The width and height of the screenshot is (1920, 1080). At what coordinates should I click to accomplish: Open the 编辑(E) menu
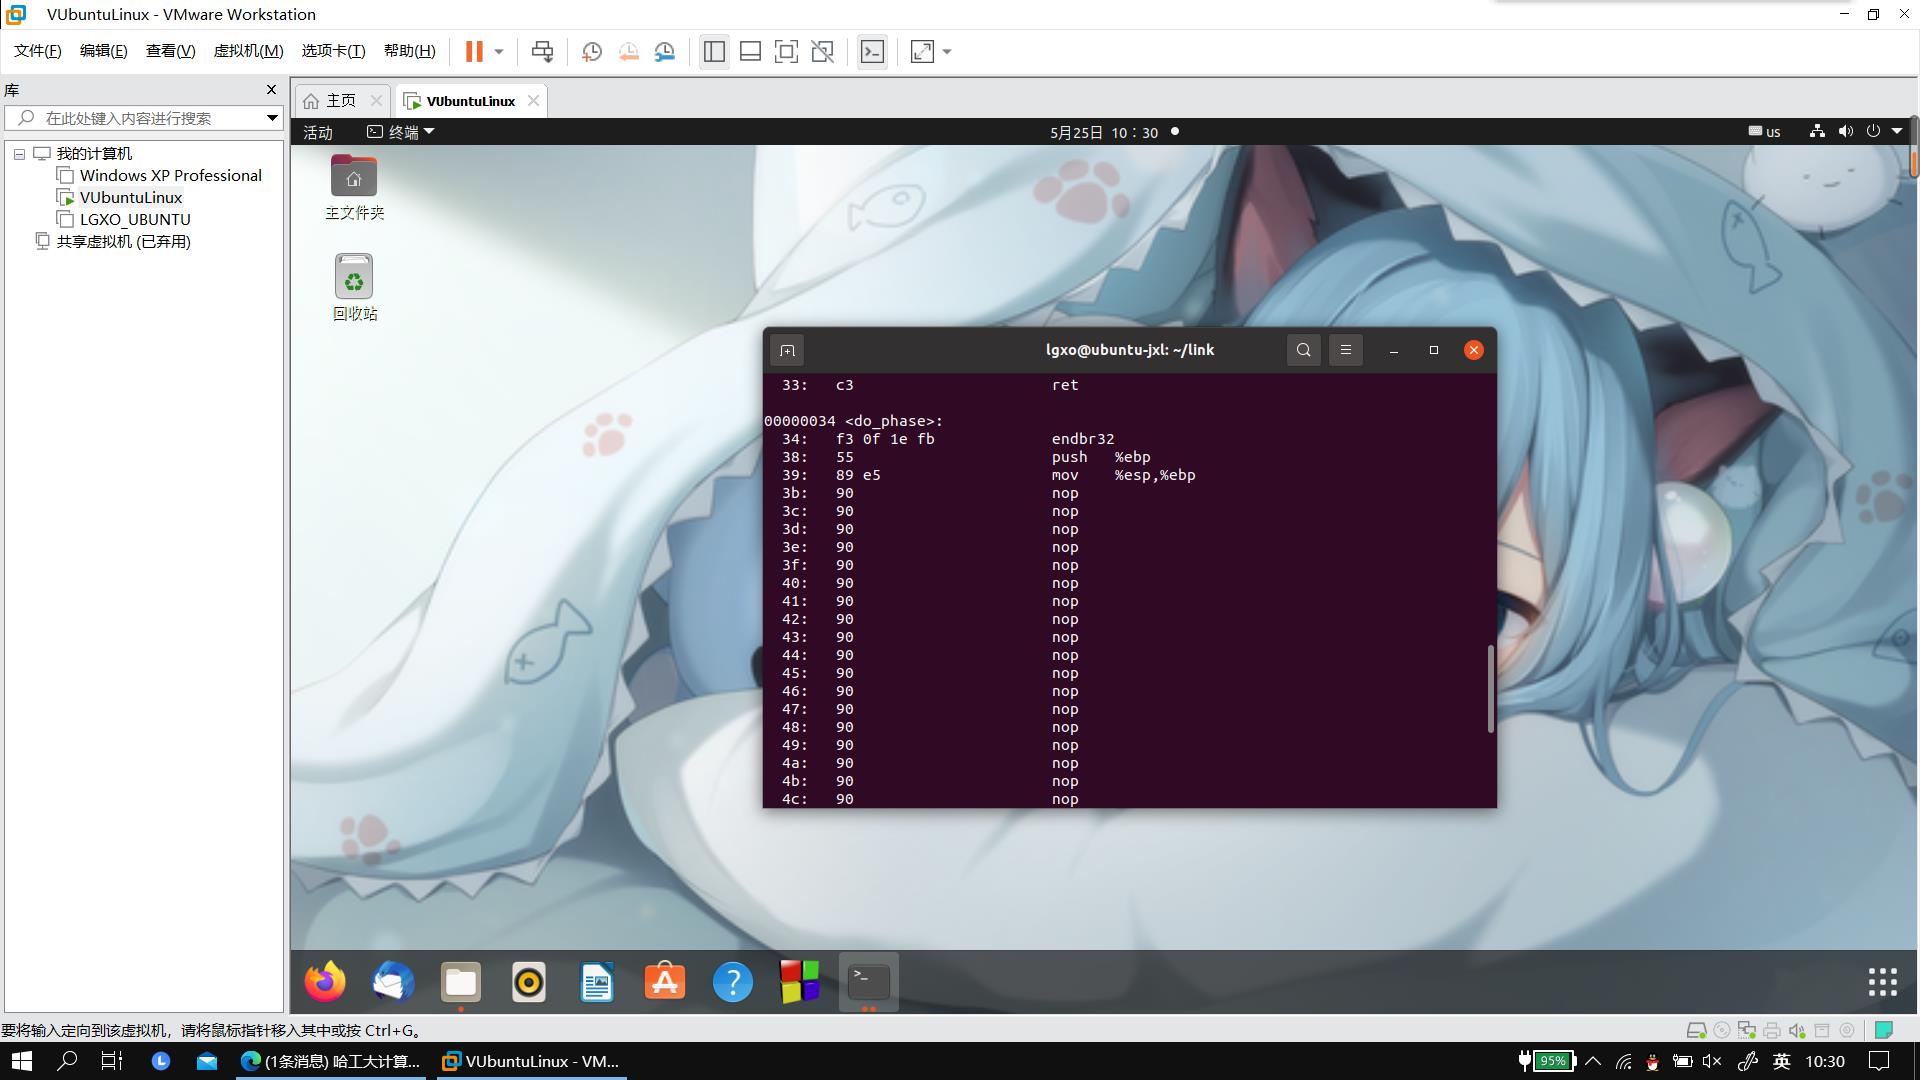pyautogui.click(x=103, y=51)
